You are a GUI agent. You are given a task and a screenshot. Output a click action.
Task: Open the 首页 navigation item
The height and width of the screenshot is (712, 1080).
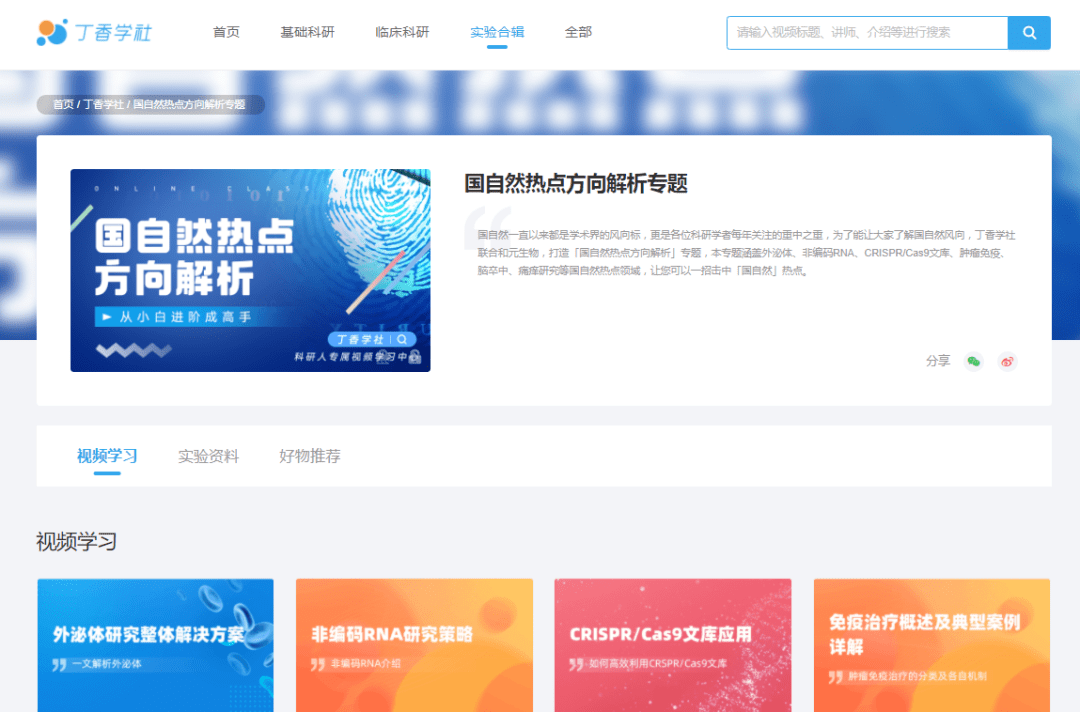(x=226, y=32)
